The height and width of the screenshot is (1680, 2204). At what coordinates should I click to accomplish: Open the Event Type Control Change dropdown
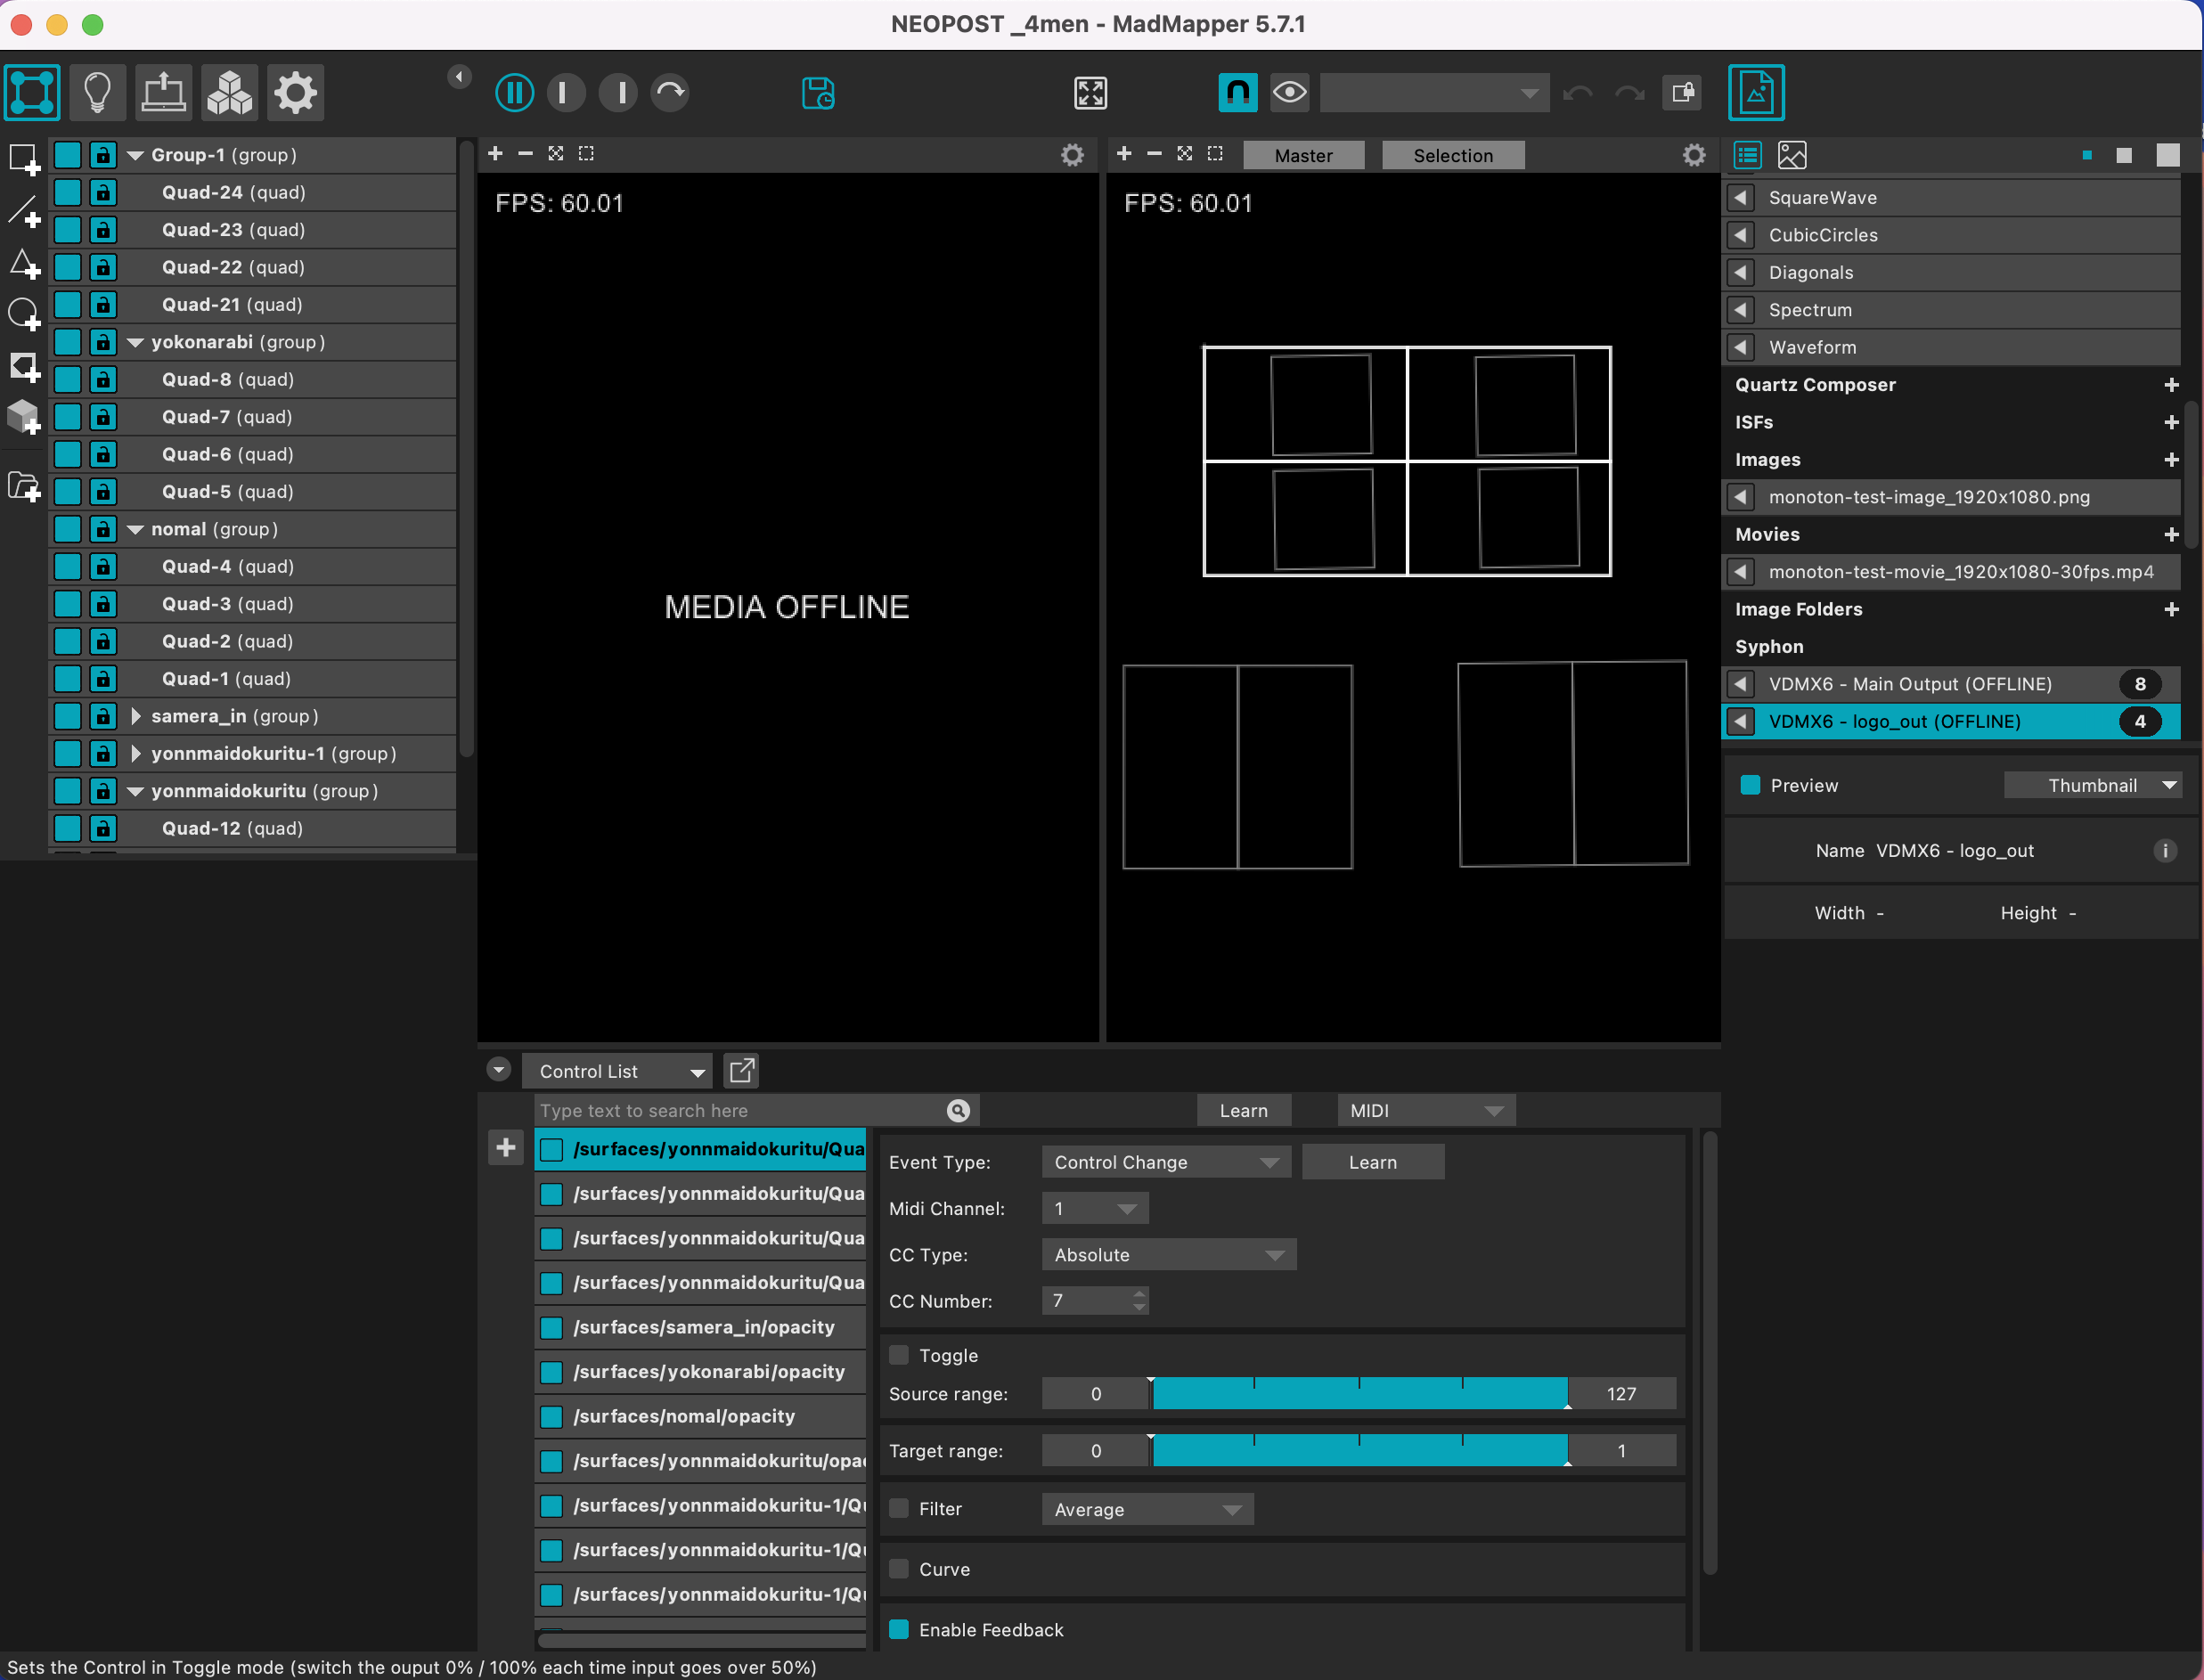[1165, 1162]
